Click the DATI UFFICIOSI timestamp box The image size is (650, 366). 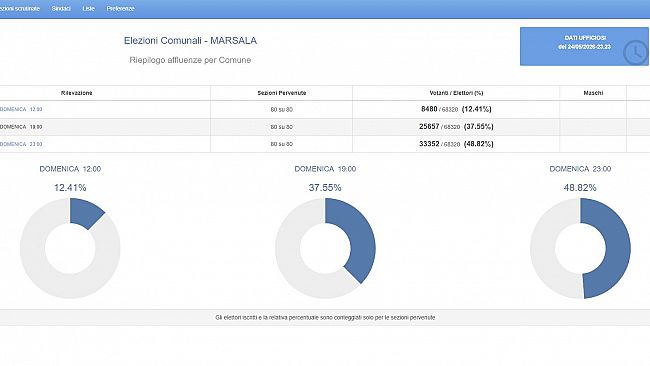[x=584, y=46]
